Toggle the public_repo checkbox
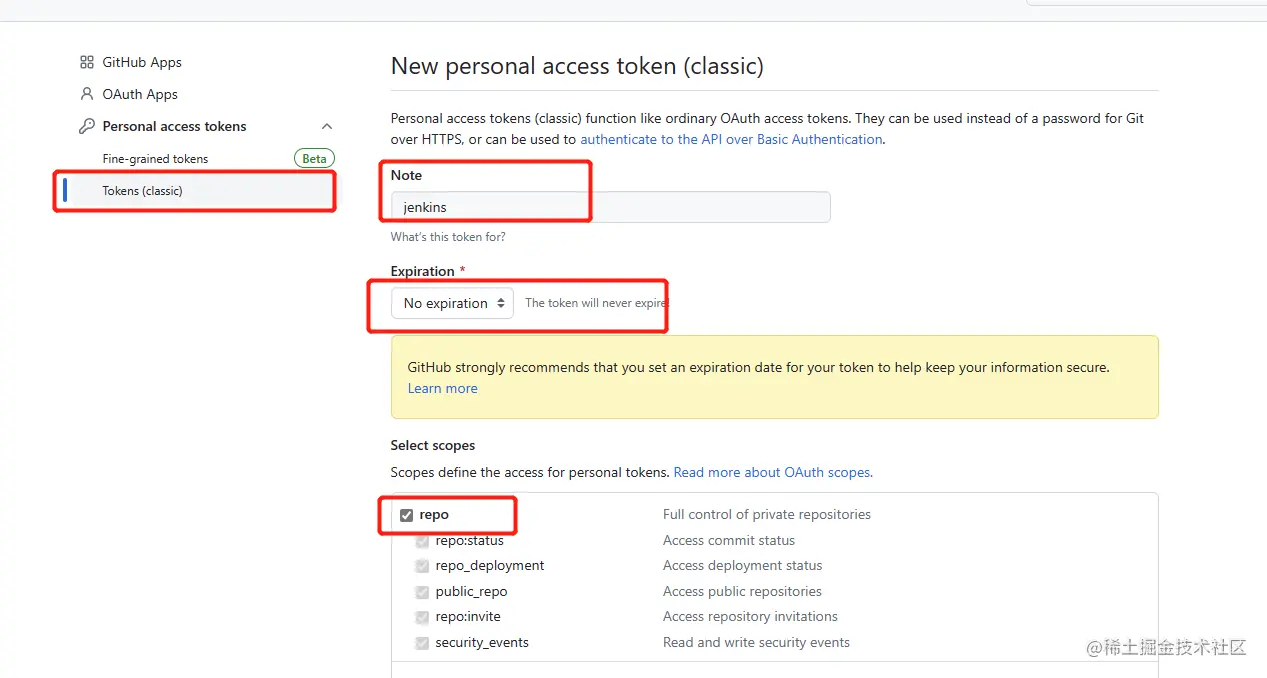Image resolution: width=1267 pixels, height=678 pixels. pyautogui.click(x=422, y=592)
